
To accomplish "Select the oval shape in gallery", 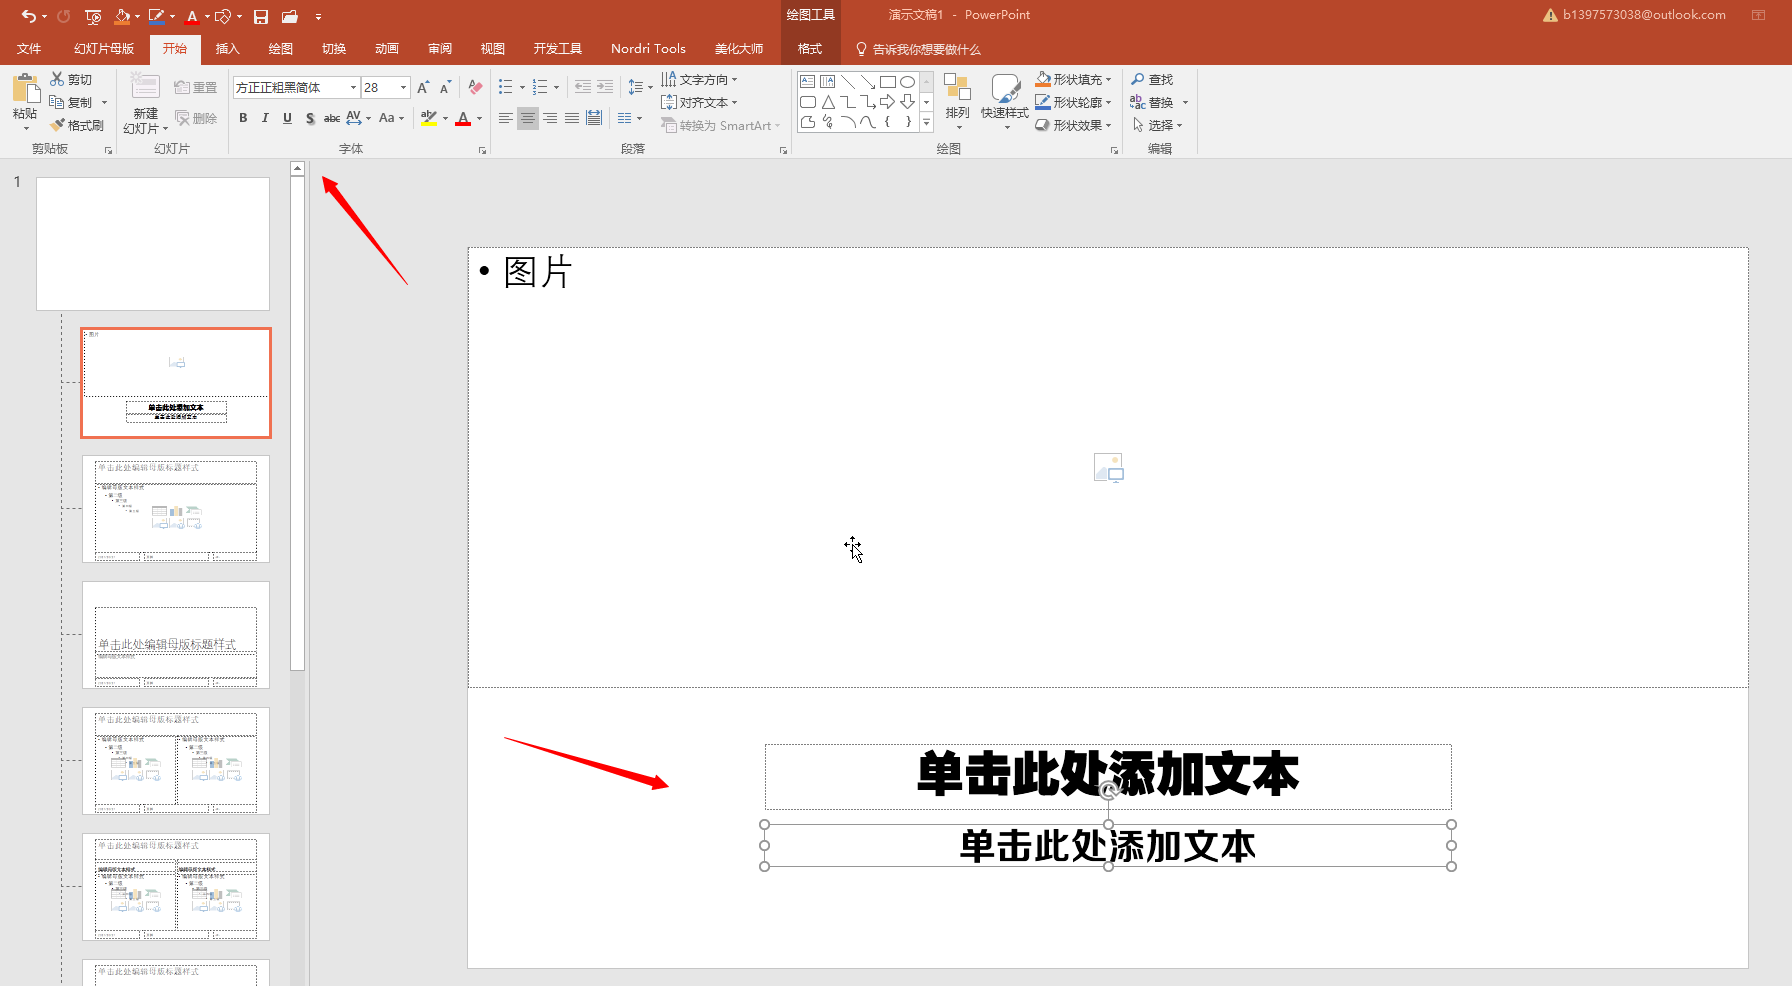I will tap(907, 82).
